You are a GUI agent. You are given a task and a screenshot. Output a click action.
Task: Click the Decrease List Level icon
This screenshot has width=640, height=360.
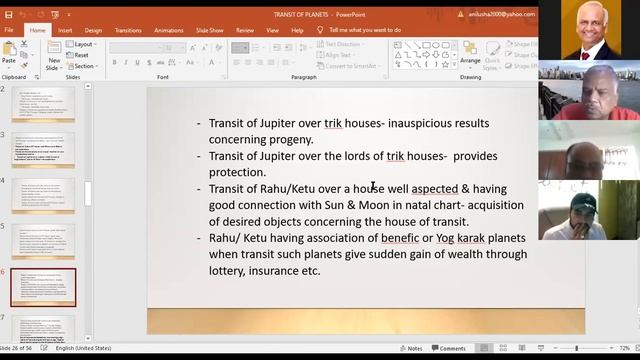277,48
